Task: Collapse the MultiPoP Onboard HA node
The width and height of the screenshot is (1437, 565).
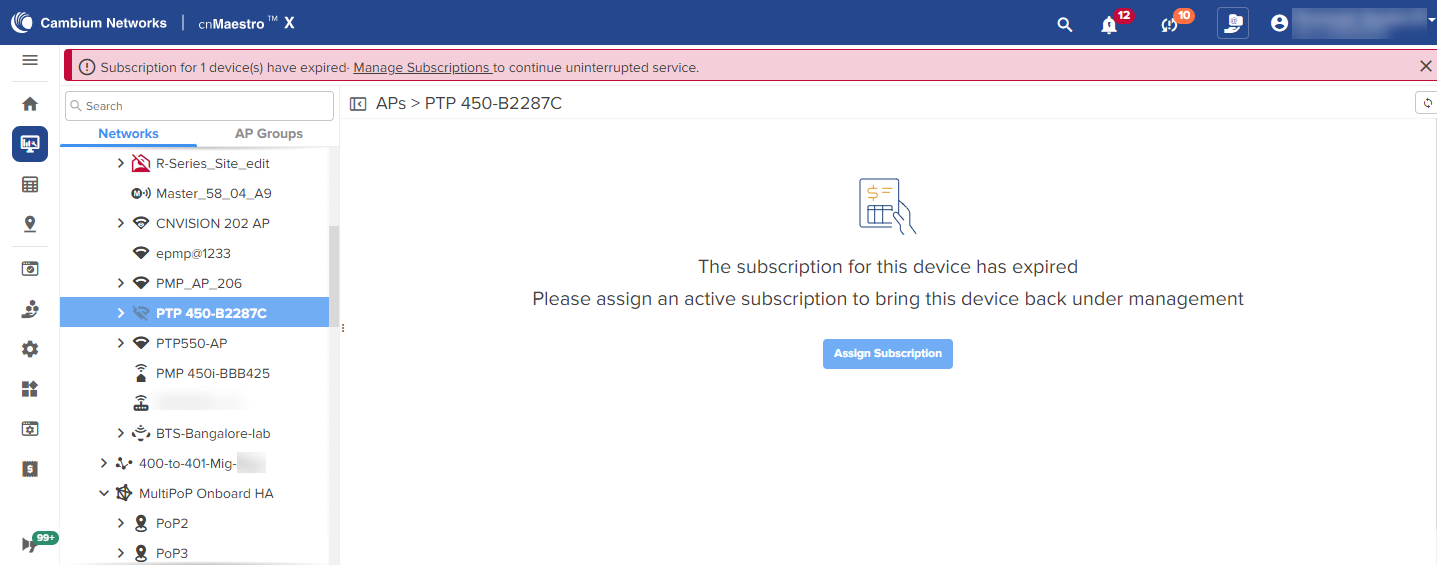Action: [104, 493]
